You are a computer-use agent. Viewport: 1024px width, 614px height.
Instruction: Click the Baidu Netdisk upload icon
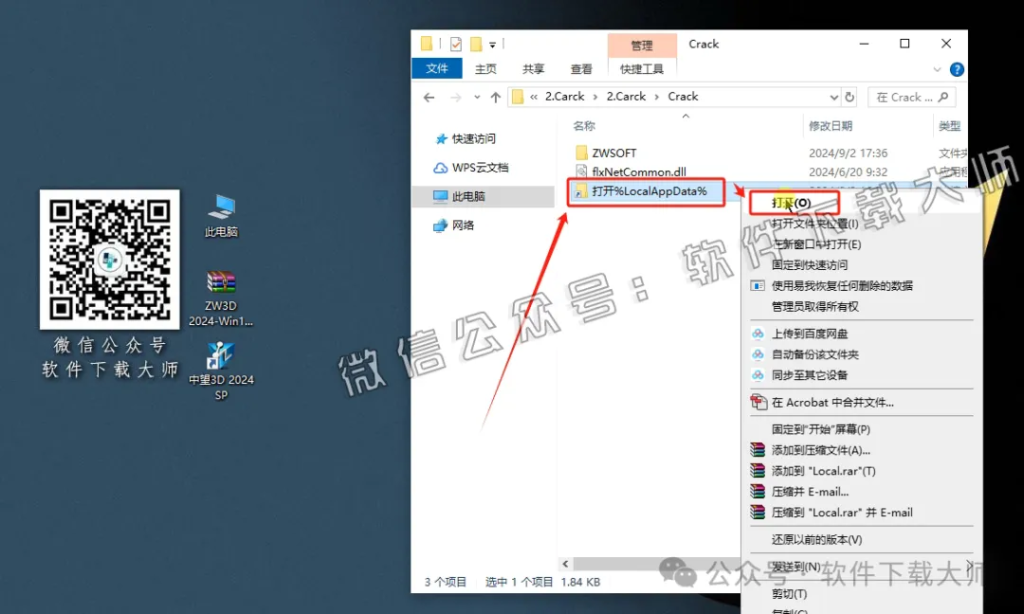[756, 333]
